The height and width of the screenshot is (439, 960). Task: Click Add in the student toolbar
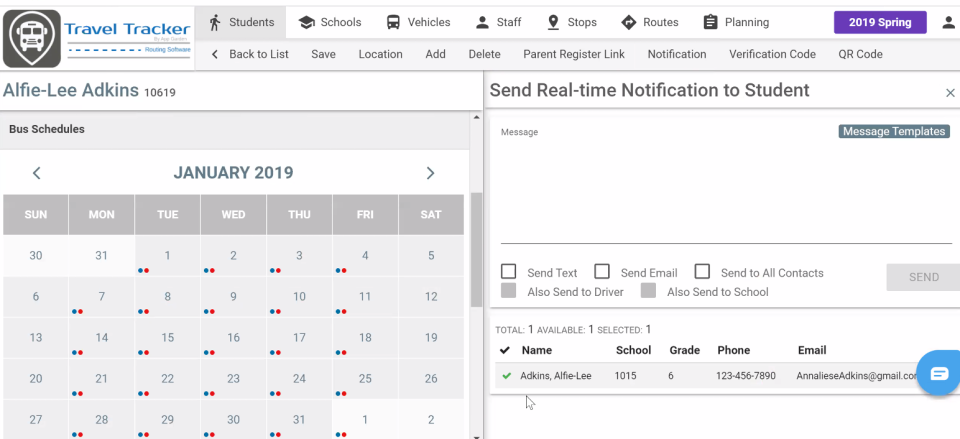coord(435,54)
